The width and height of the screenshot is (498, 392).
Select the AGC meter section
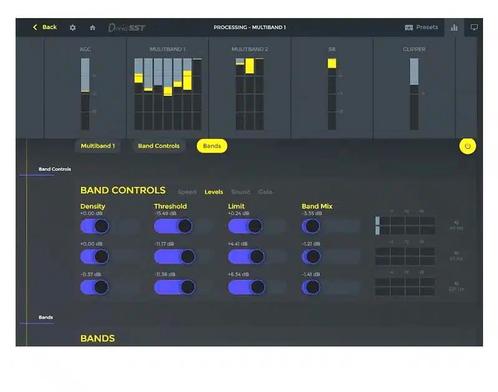[85, 88]
